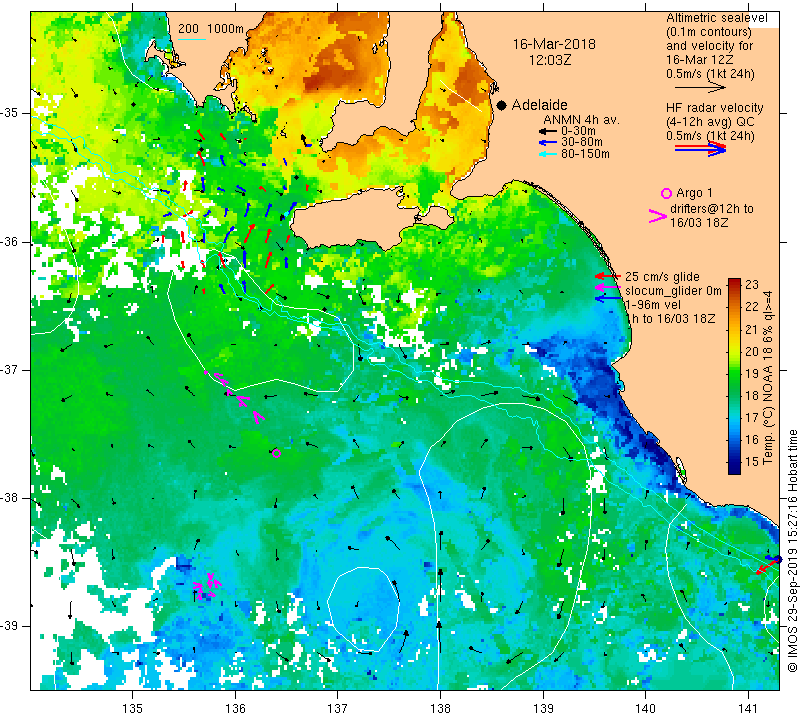This screenshot has width=800, height=720.
Task: Click the magenta drifter cluster near 136E 38.7S
Action: 207,584
